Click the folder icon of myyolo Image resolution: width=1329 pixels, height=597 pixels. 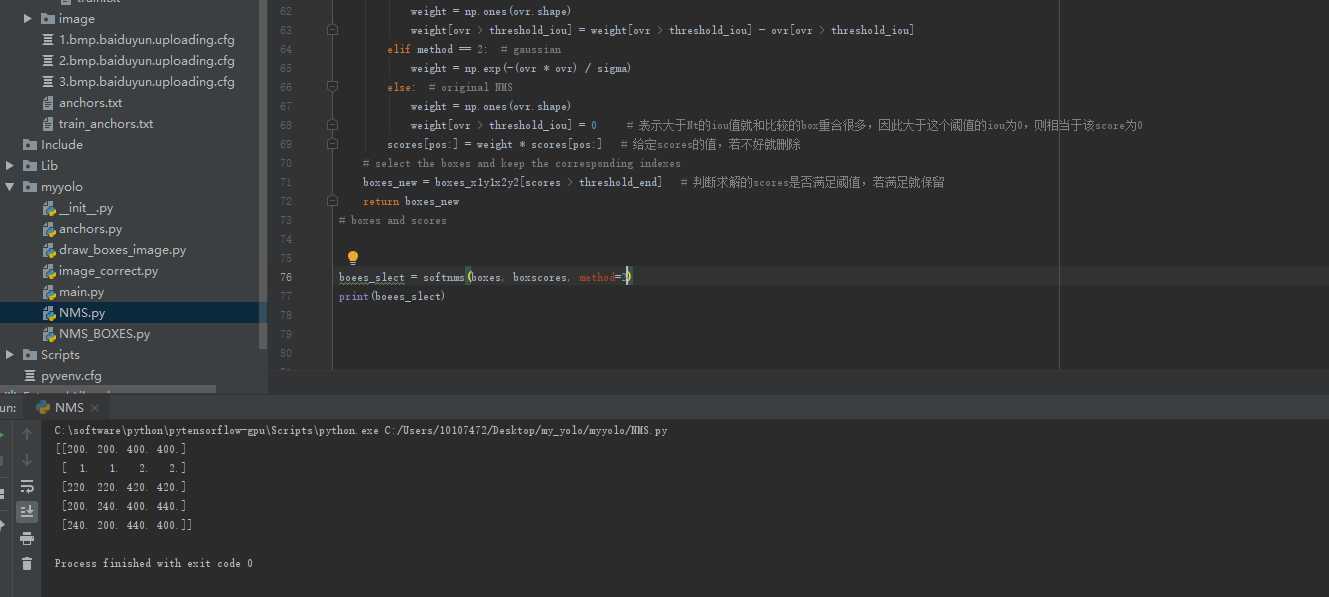click(x=28, y=187)
